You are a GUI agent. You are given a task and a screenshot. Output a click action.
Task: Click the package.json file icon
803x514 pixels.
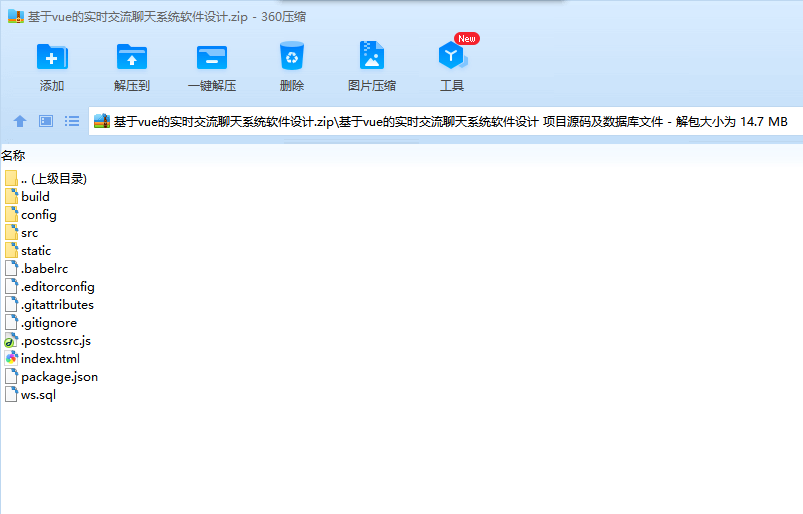click(x=11, y=376)
